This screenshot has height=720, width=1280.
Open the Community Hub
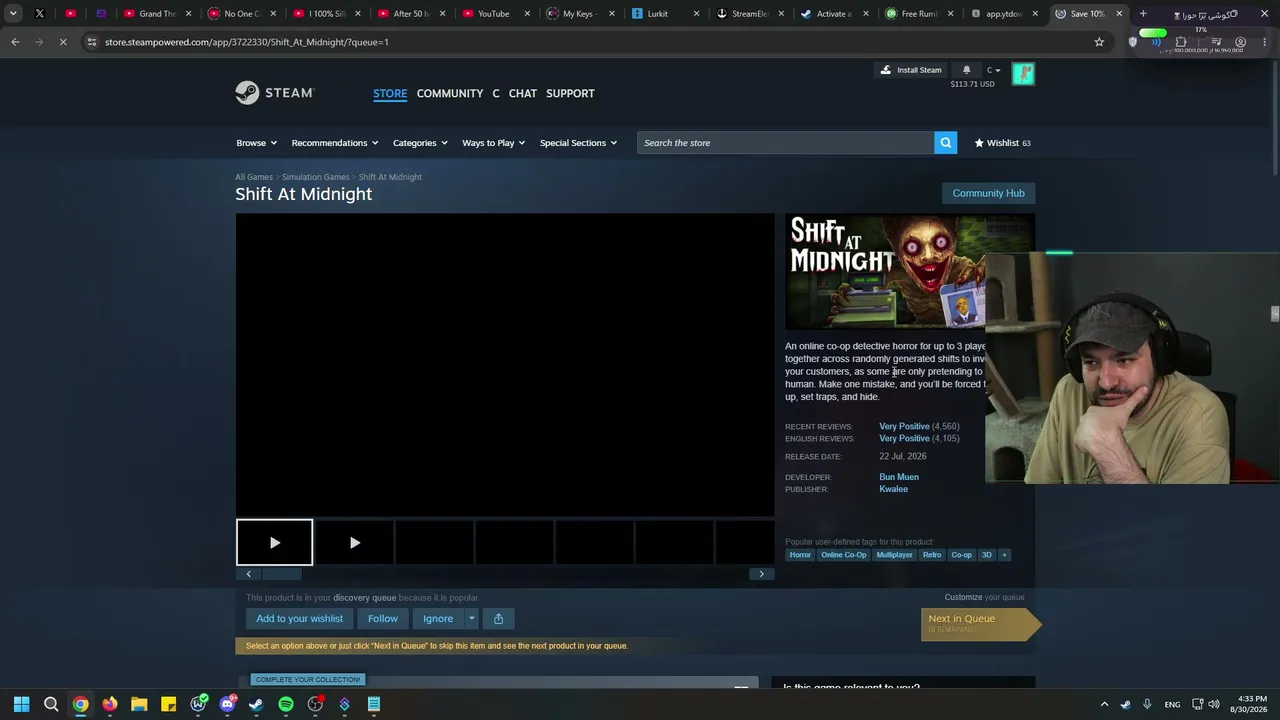pyautogui.click(x=988, y=193)
